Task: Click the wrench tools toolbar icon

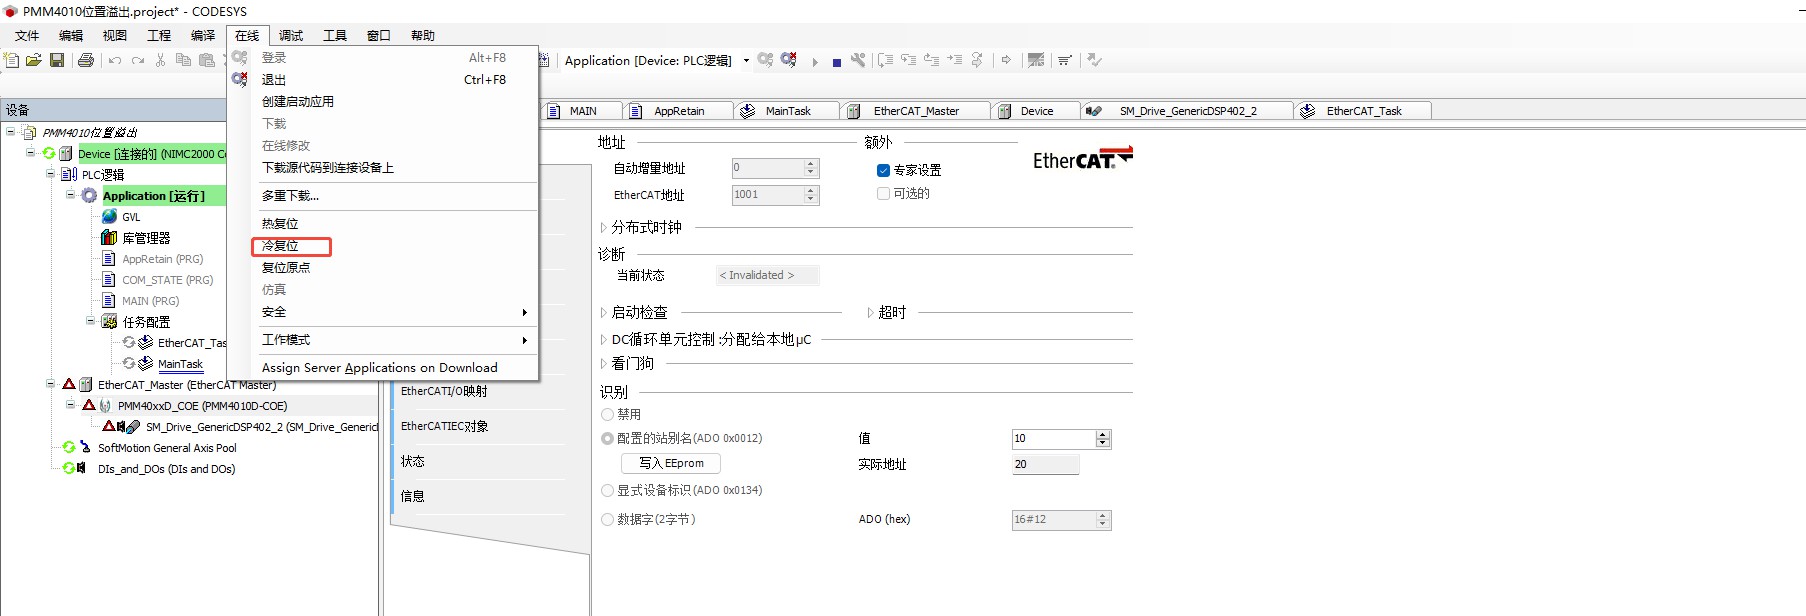Action: click(x=858, y=60)
